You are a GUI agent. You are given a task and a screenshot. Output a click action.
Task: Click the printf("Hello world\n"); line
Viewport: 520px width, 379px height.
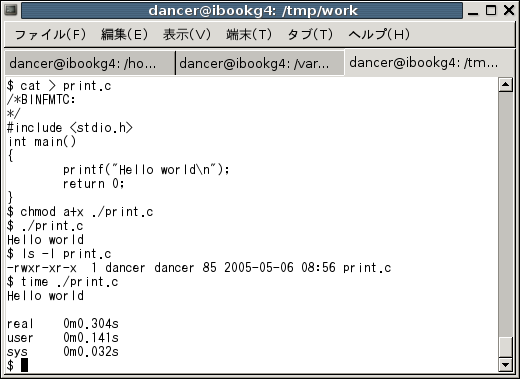pos(146,170)
